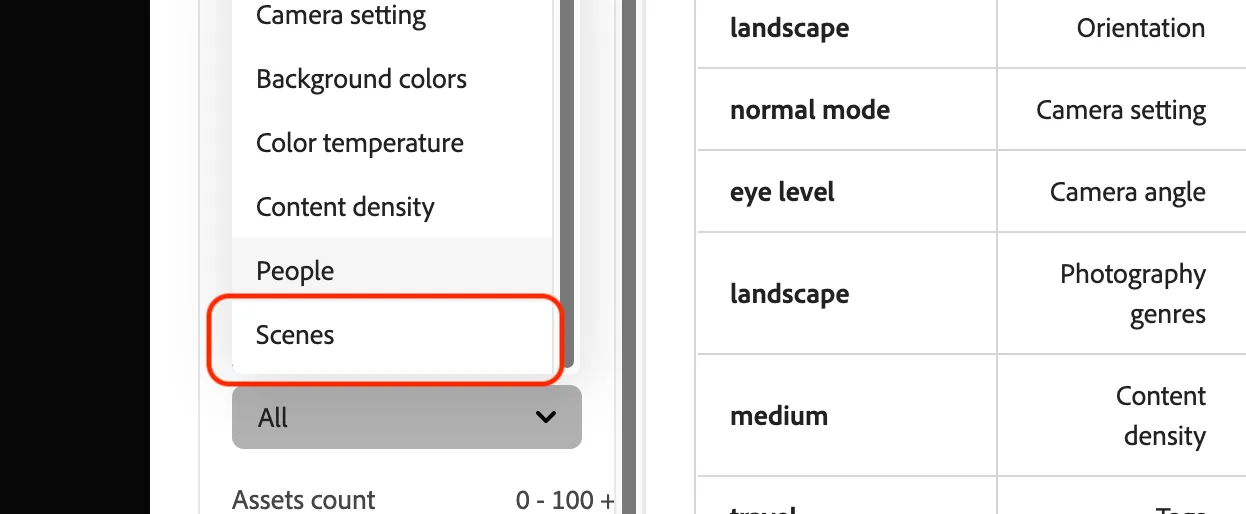Select Content density in the dropdown list
Image resolution: width=1246 pixels, height=514 pixels.
pyautogui.click(x=391, y=207)
